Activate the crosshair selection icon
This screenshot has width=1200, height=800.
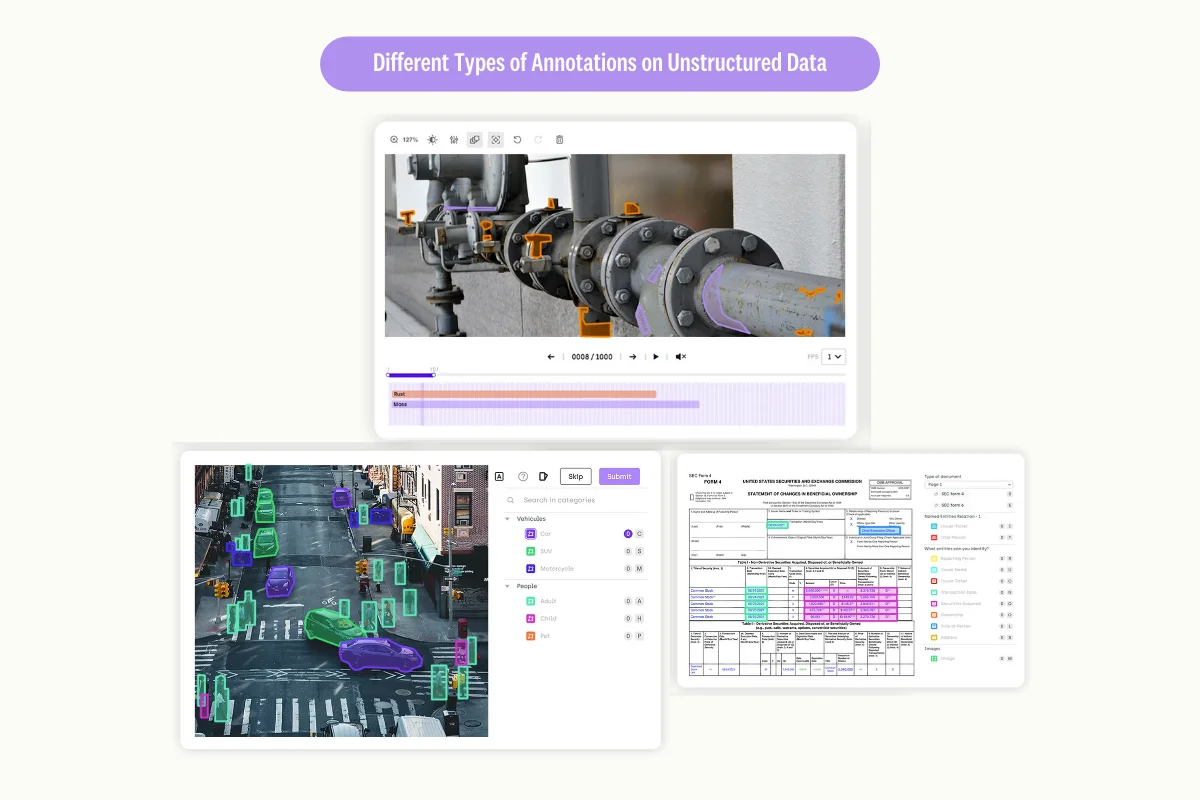click(x=495, y=139)
